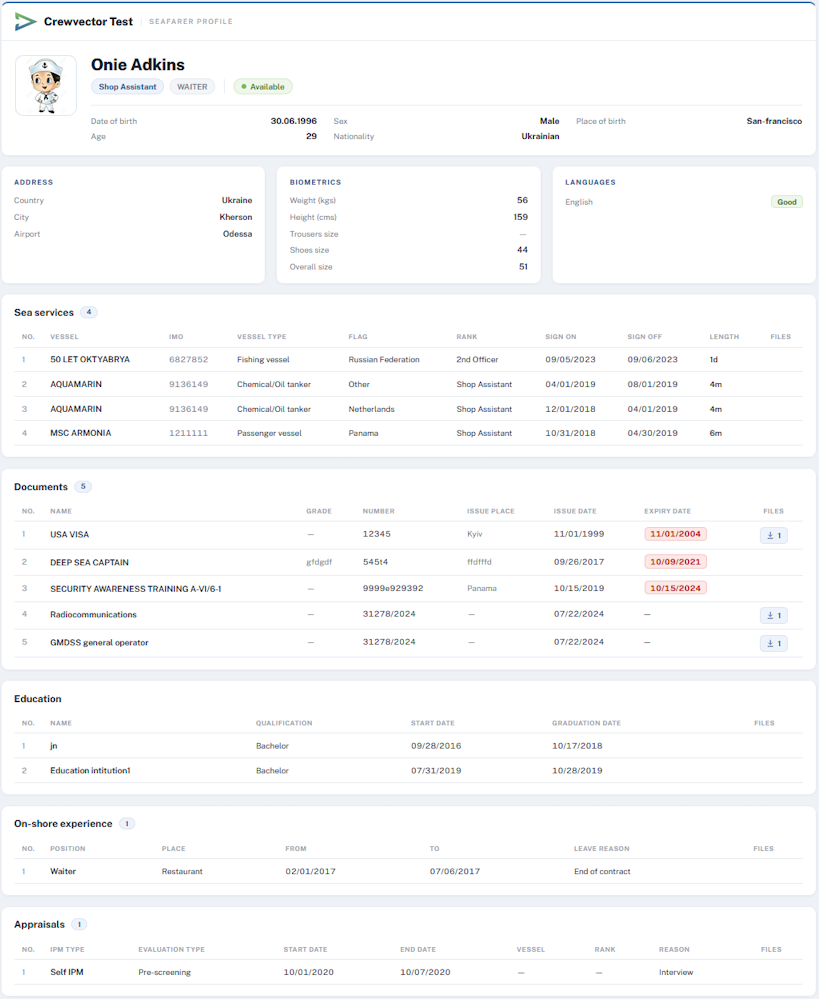The width and height of the screenshot is (819, 999).
Task: Select the Shop Assistant rank tag
Action: click(127, 87)
